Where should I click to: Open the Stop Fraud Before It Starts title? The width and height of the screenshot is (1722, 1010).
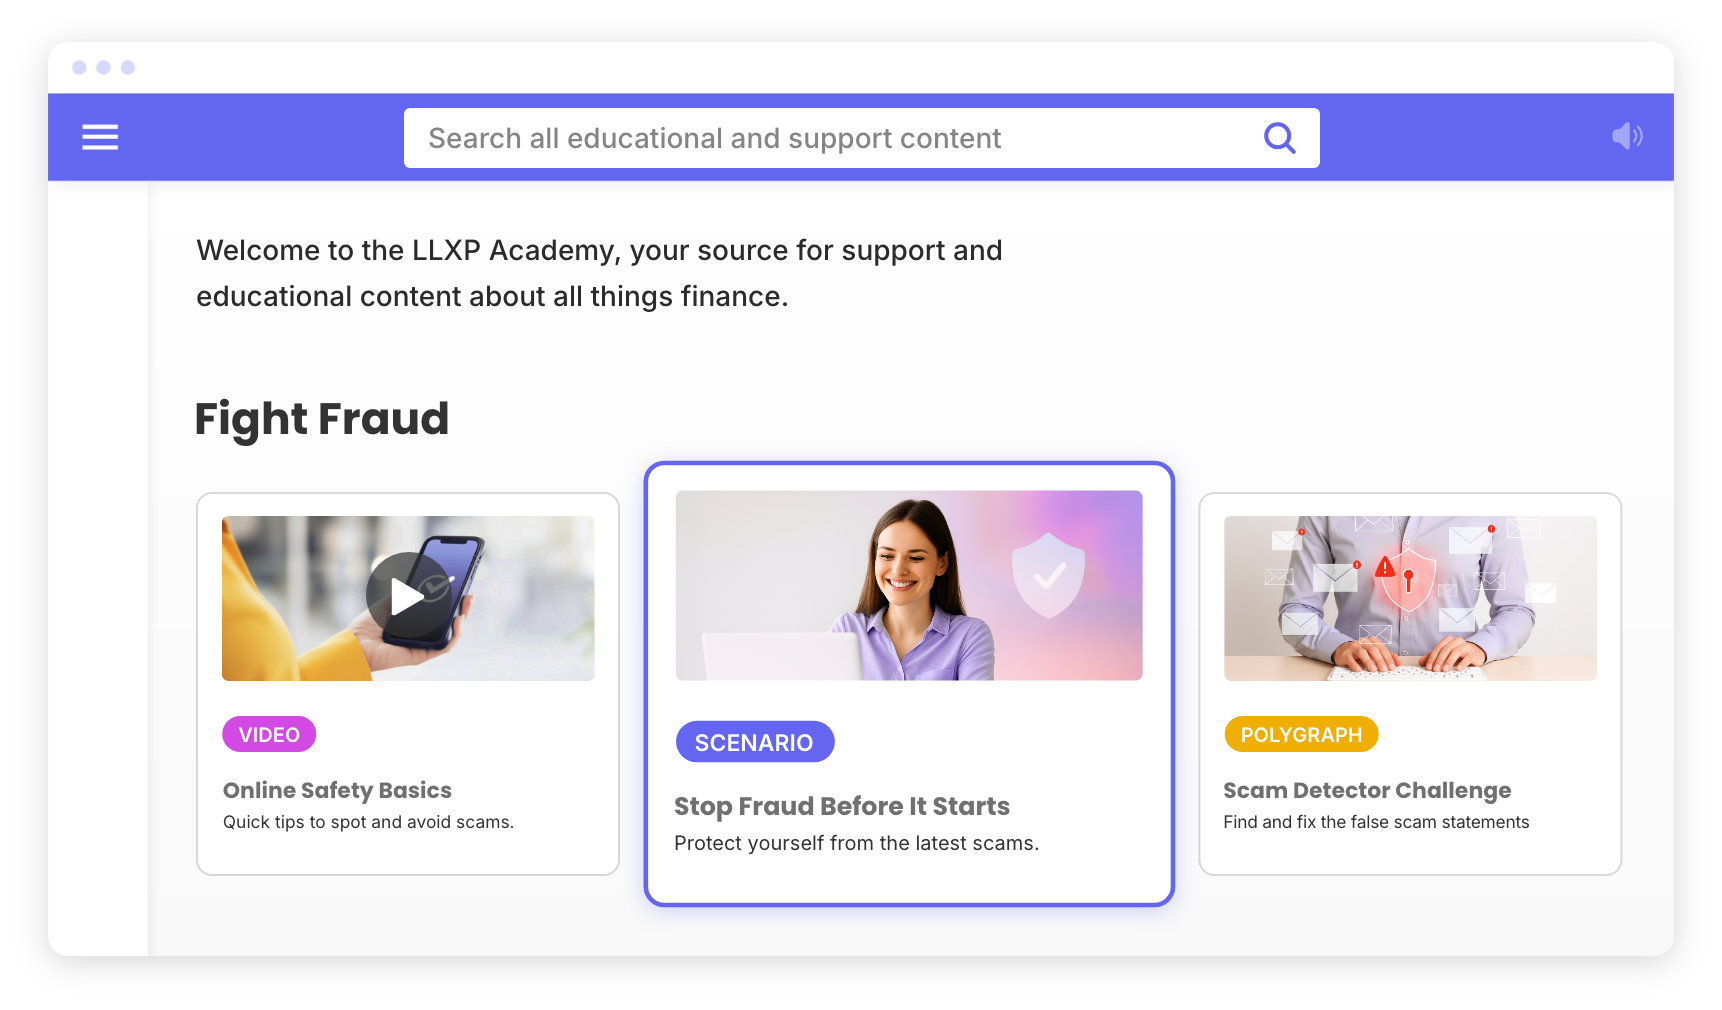click(x=842, y=806)
